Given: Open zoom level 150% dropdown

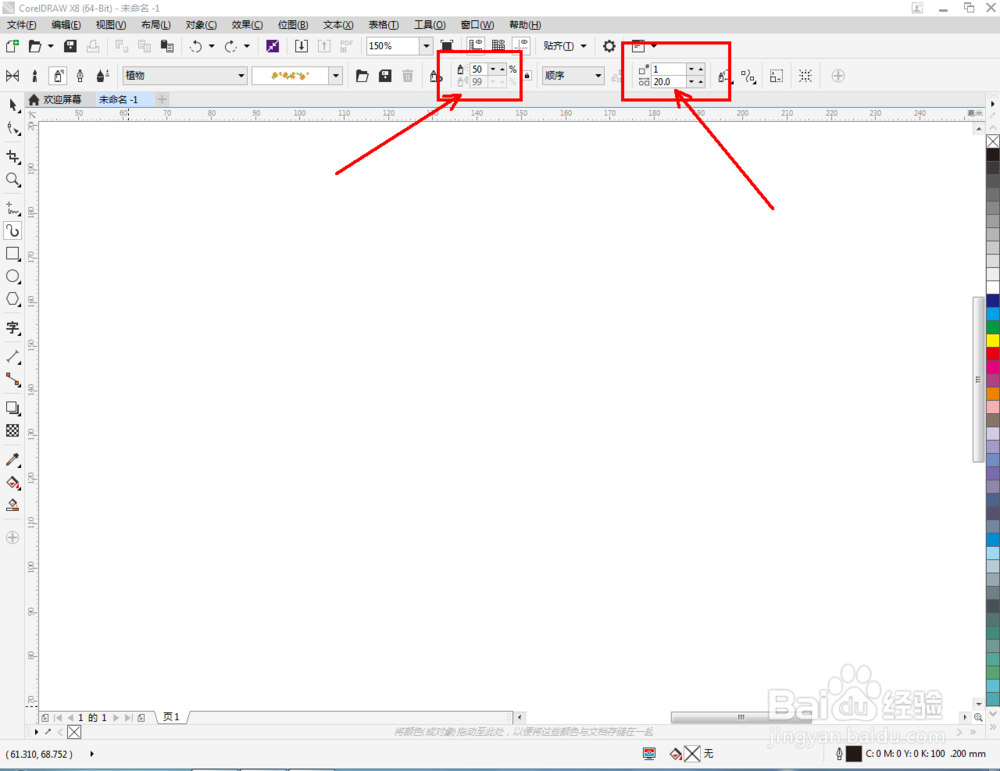Looking at the screenshot, I should click(426, 46).
